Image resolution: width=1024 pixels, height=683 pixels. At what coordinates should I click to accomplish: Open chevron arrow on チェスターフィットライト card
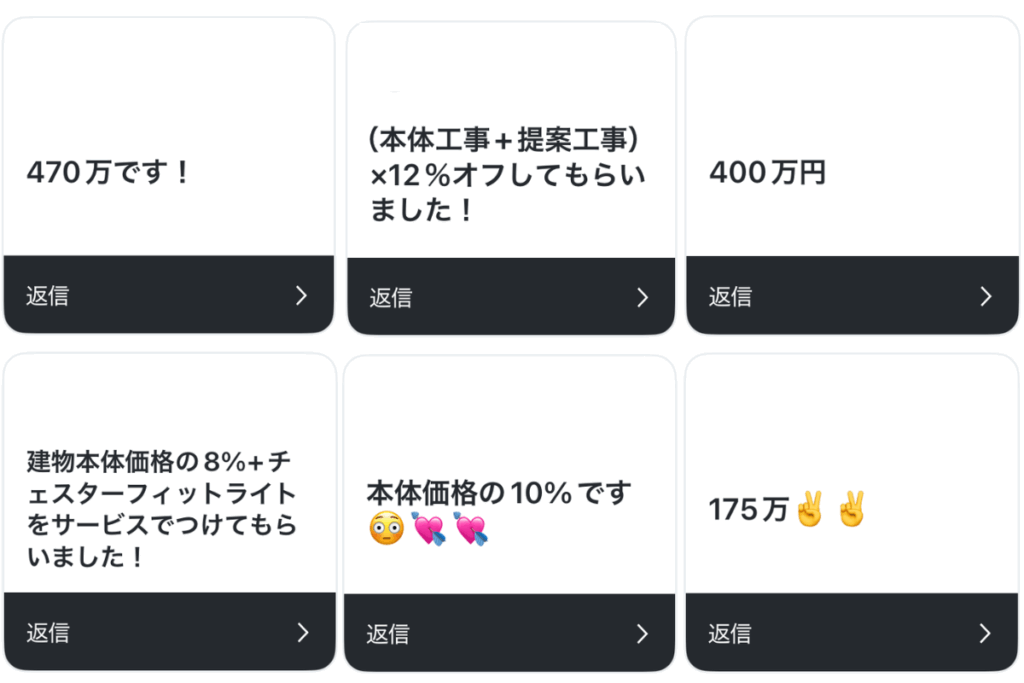click(302, 632)
